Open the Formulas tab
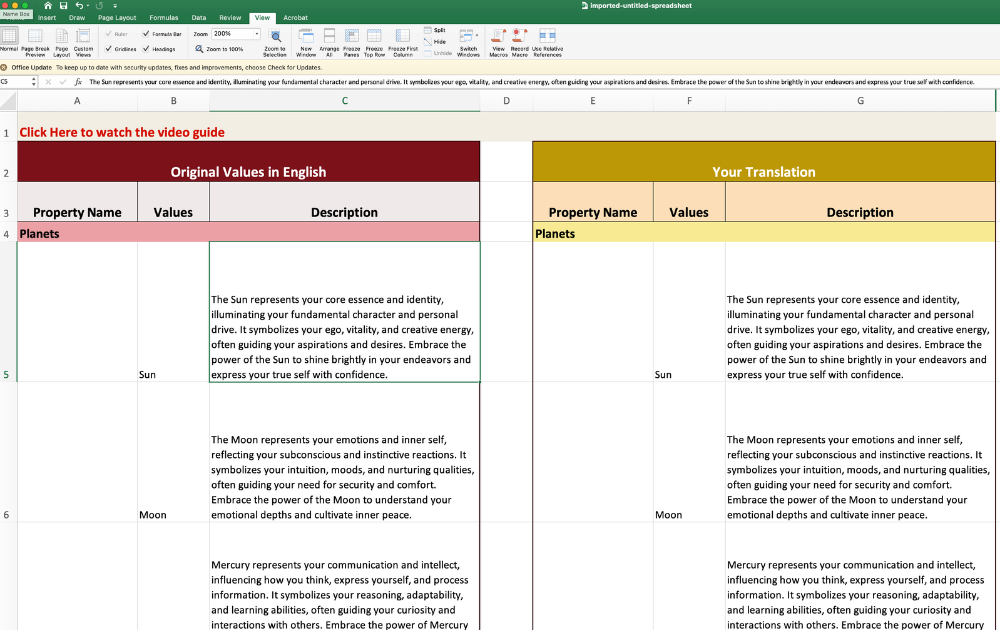The height and width of the screenshot is (630, 1000). [164, 18]
